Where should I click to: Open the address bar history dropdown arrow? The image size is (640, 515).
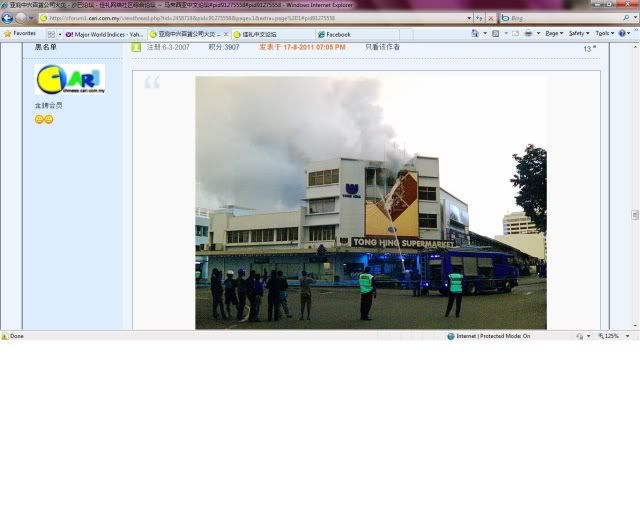[469, 18]
